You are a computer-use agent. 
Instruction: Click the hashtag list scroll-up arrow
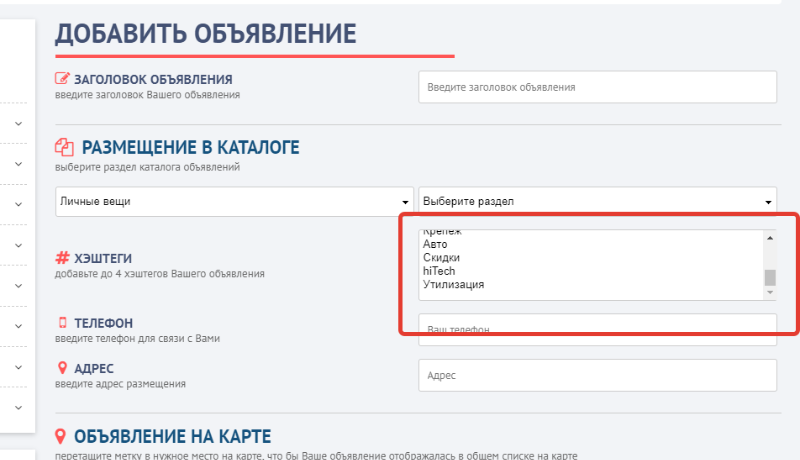coord(769,238)
